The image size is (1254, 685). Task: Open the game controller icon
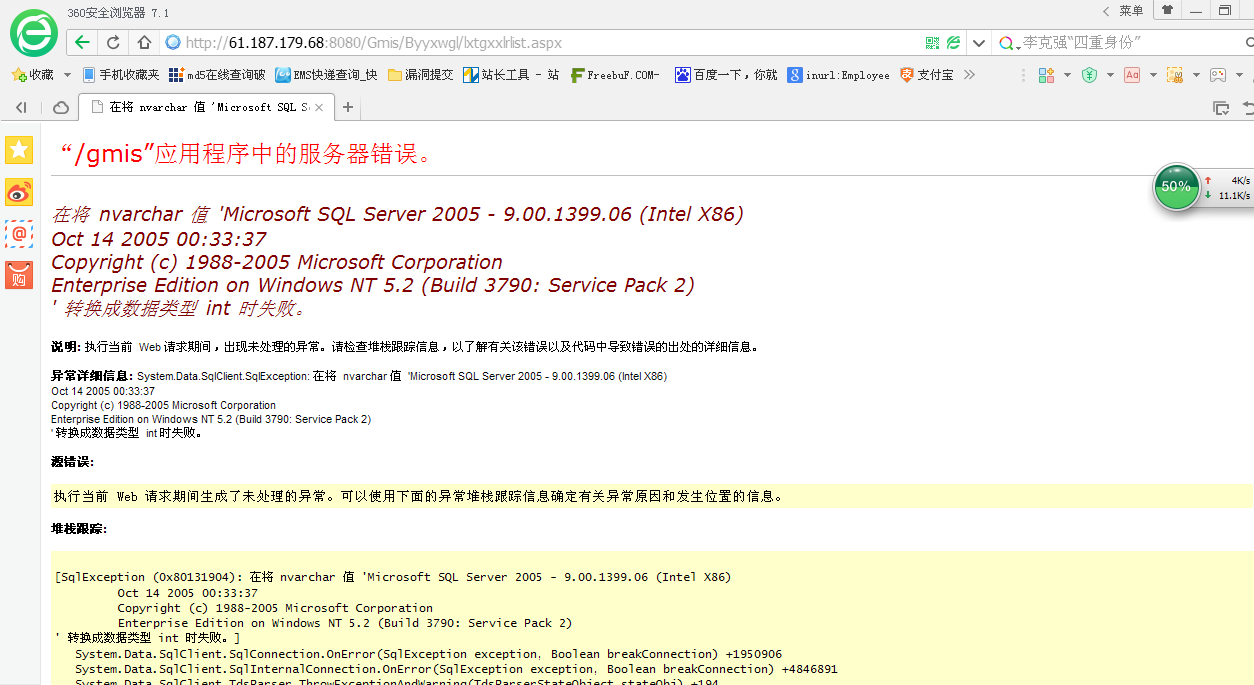click(1218, 75)
